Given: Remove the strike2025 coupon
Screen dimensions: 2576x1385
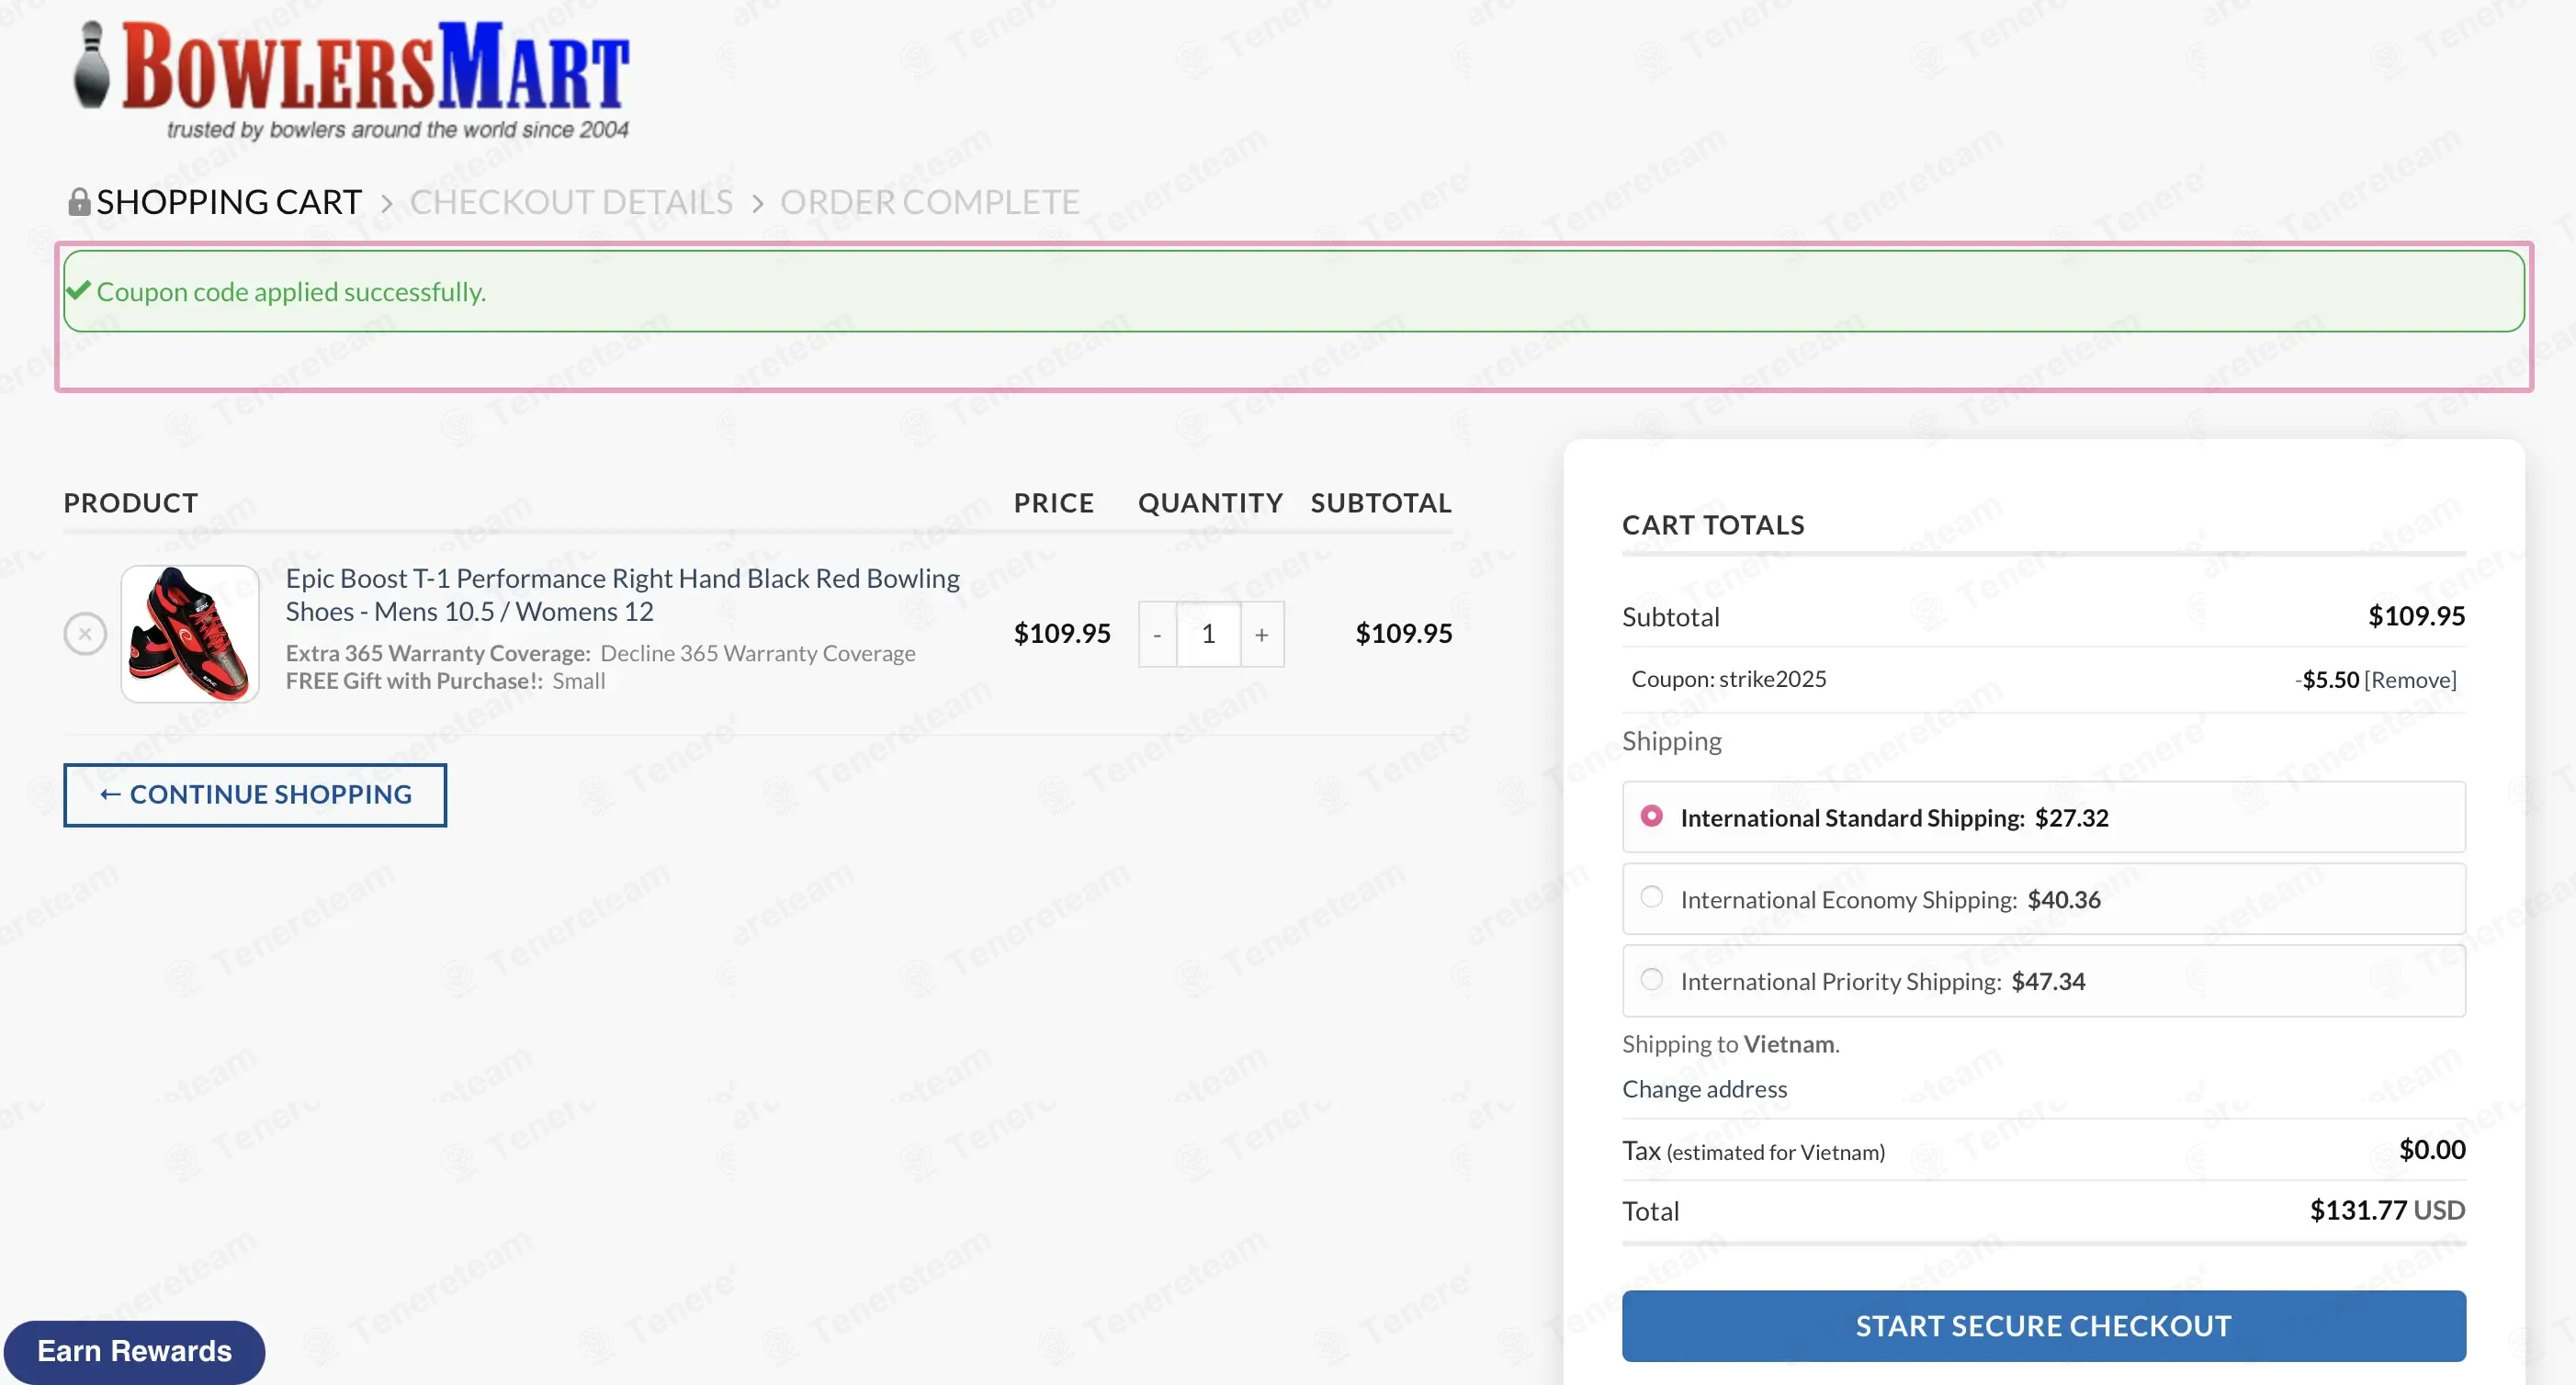Looking at the screenshot, I should 2410,680.
